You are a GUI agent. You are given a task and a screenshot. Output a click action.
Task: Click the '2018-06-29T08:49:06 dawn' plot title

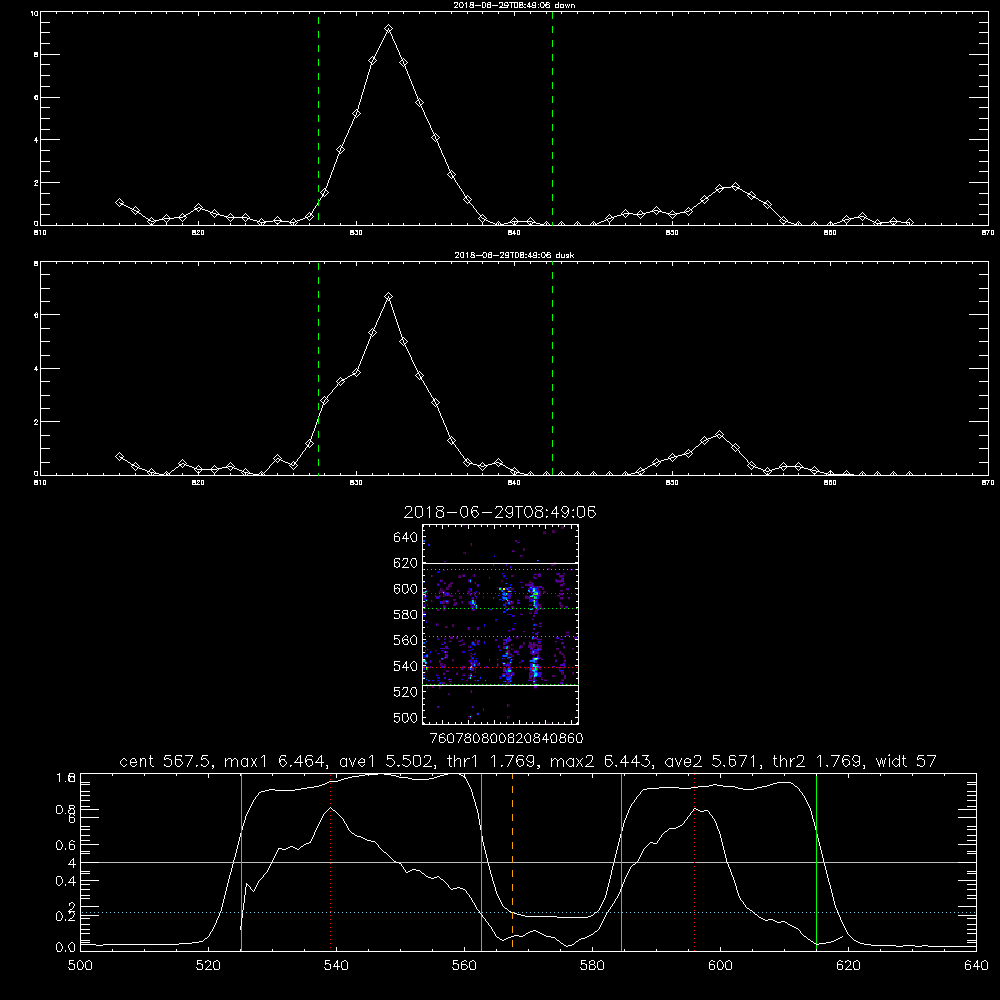[514, 5]
